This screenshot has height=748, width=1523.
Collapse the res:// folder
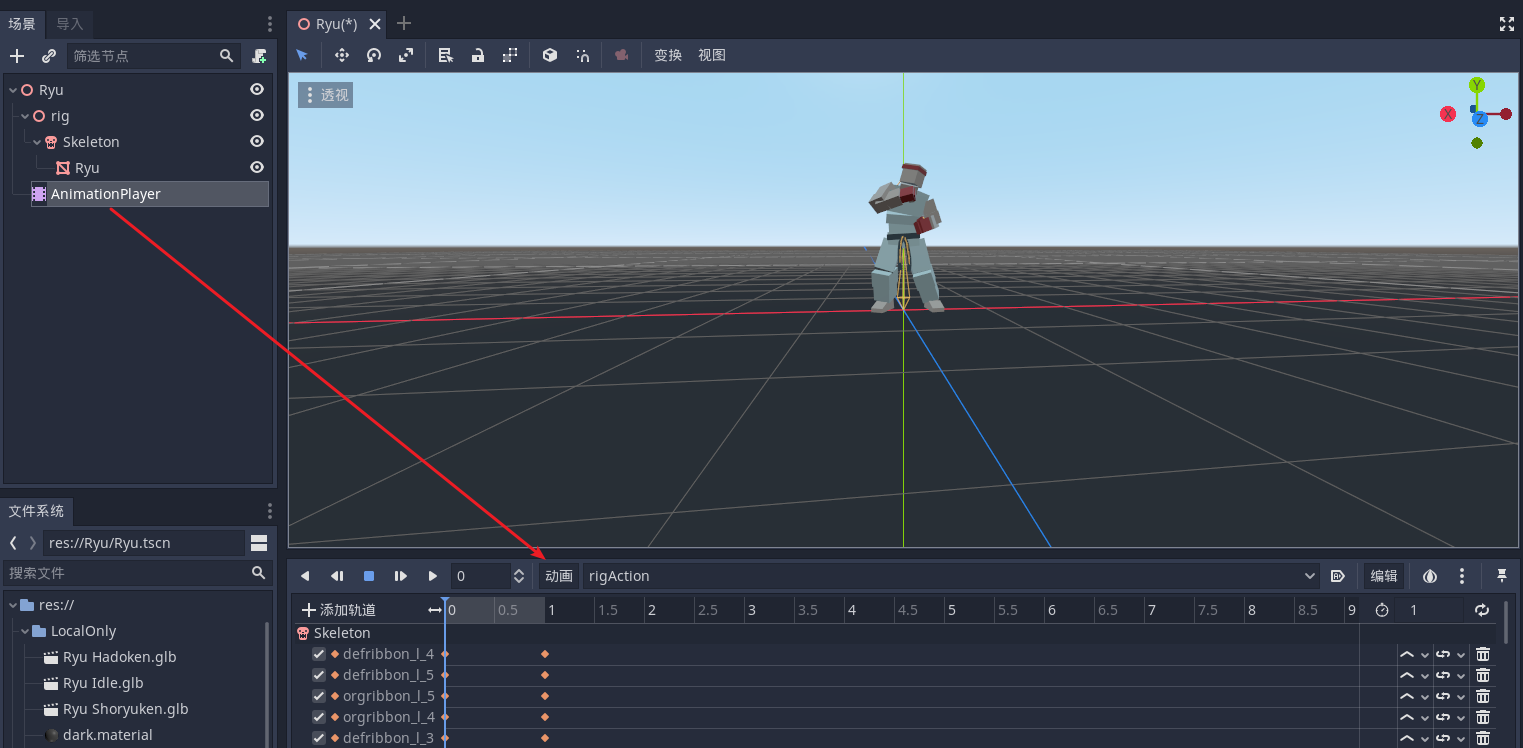point(13,605)
